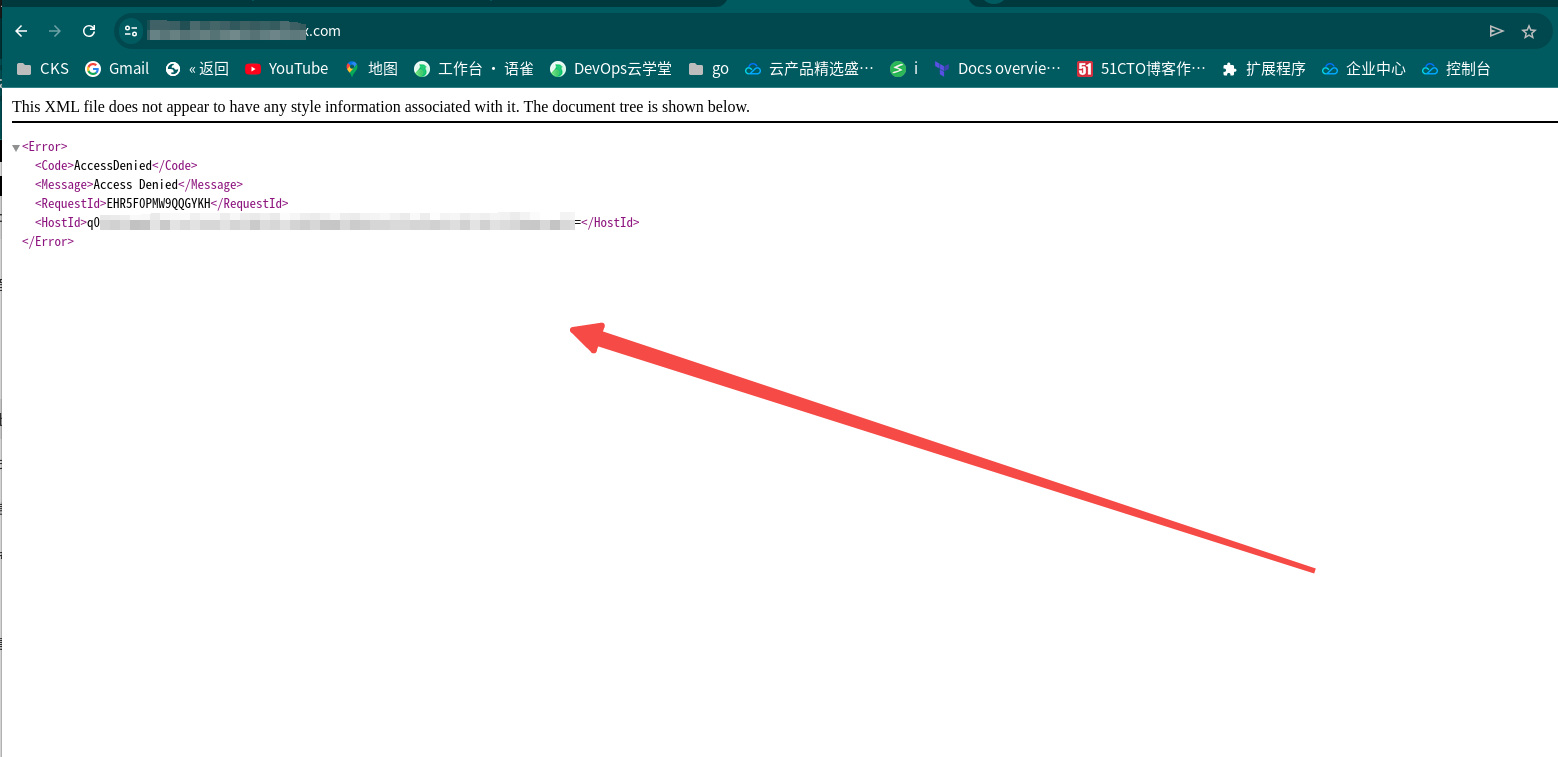This screenshot has height=757, width=1558.
Task: Open the Docs overvie bookmark
Action: pyautogui.click(x=1000, y=68)
